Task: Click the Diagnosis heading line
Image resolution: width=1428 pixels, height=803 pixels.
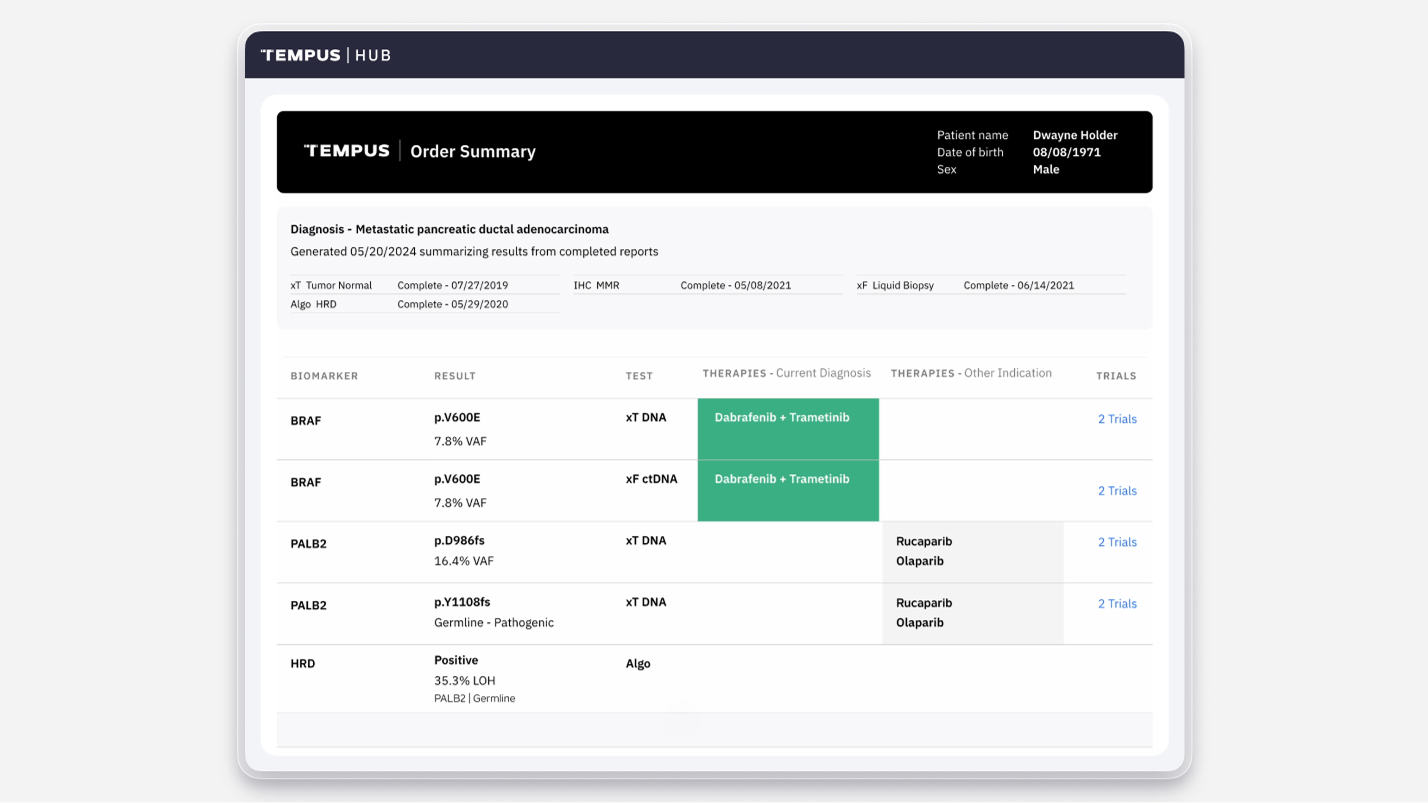Action: point(449,229)
